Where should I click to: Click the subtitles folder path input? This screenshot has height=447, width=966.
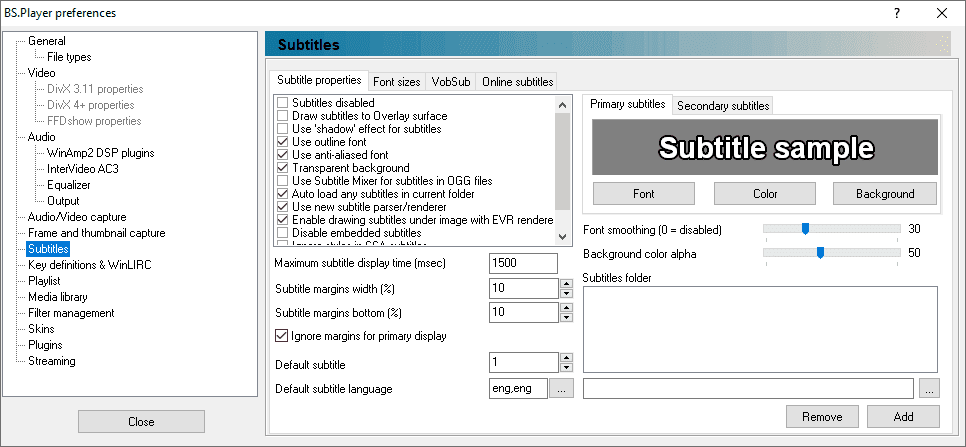click(x=749, y=389)
